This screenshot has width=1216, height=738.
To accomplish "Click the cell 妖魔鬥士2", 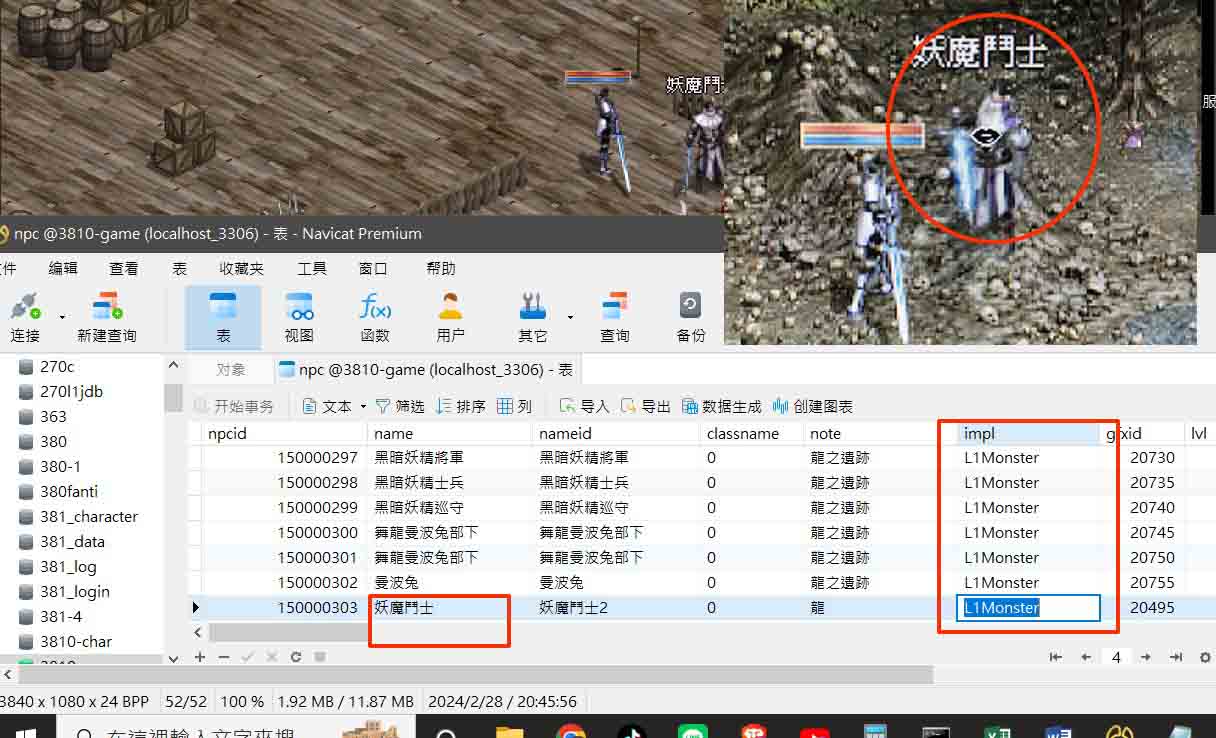I will [x=616, y=607].
